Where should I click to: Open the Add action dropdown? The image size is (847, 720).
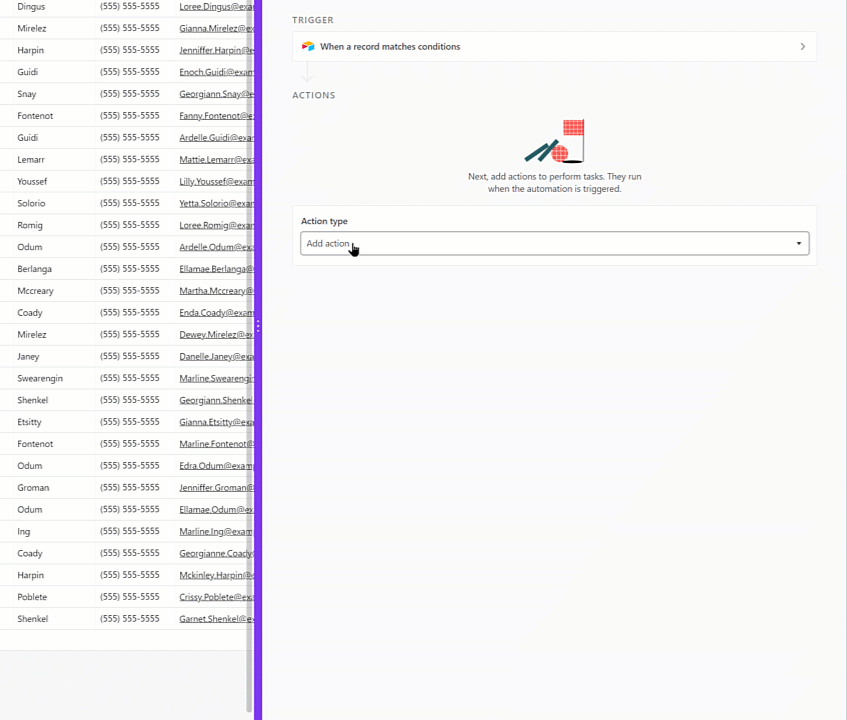point(554,243)
